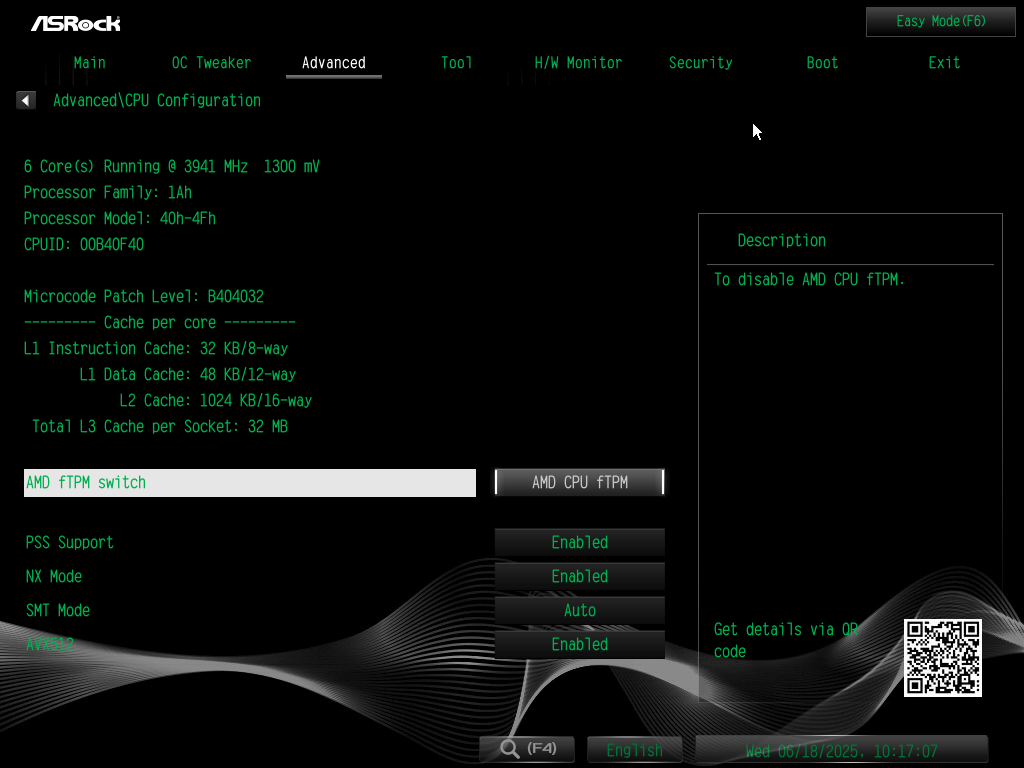
Task: Click the ASRock logo
Action: (x=76, y=24)
